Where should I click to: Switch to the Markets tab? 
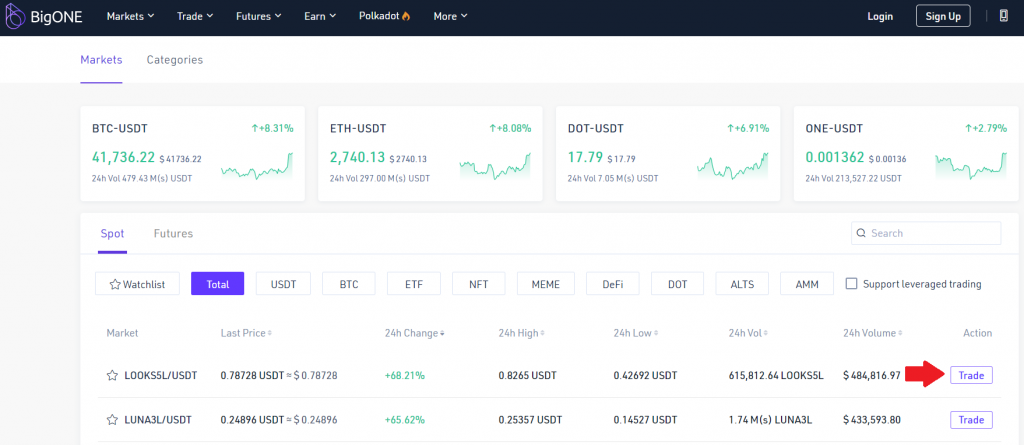coord(101,59)
